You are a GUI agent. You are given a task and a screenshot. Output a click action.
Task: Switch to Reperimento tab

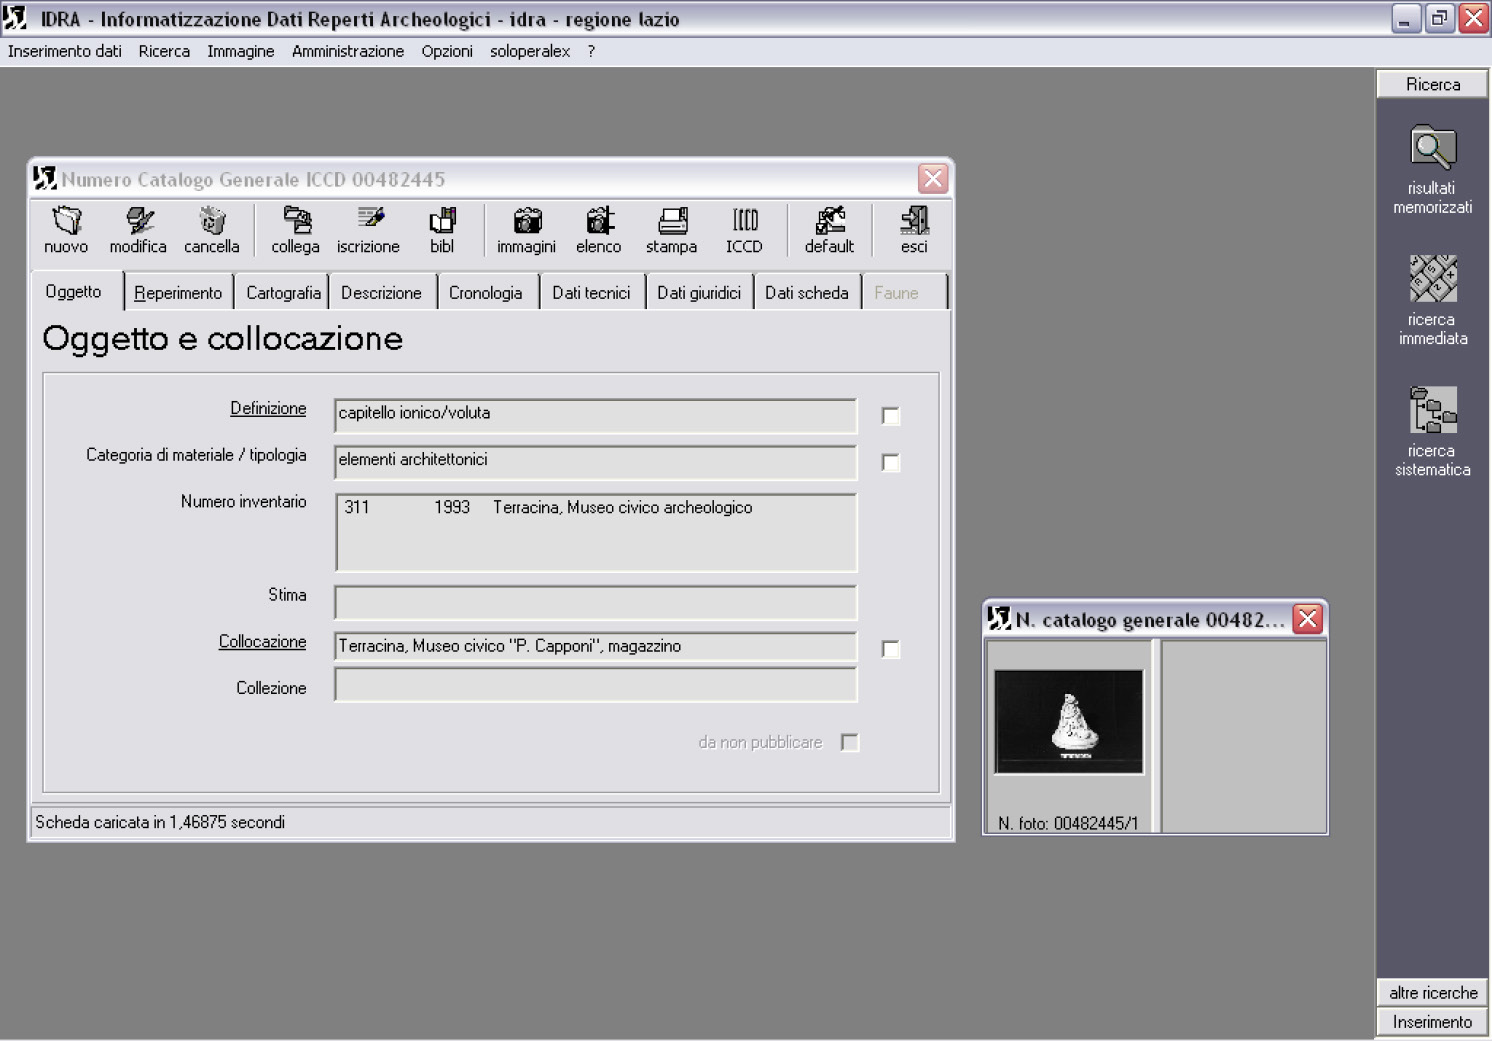[178, 293]
